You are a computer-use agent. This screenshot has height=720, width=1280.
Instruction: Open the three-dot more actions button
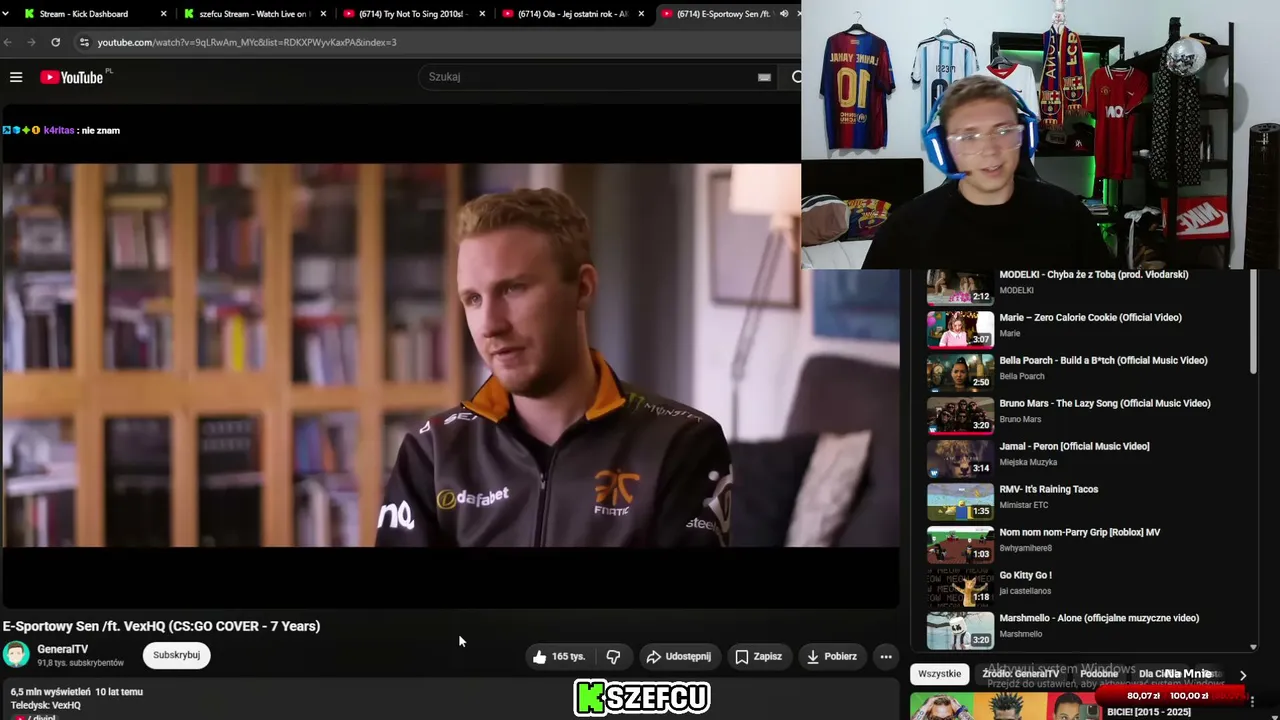point(886,657)
